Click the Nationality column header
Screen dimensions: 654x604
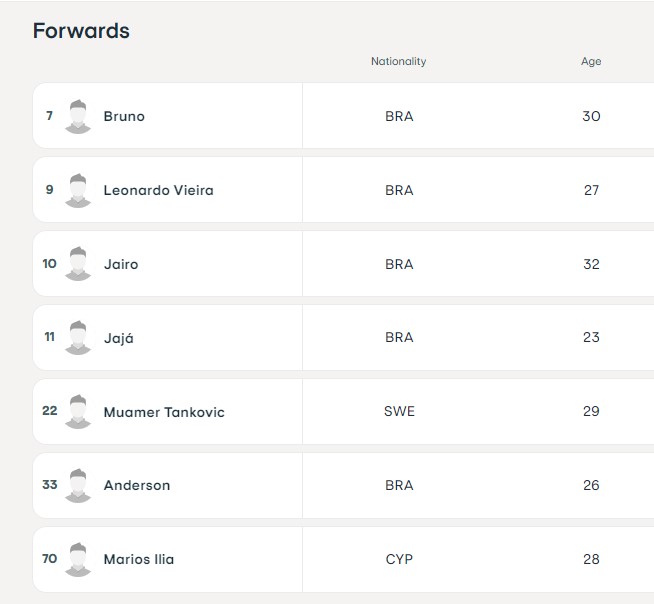pyautogui.click(x=398, y=61)
